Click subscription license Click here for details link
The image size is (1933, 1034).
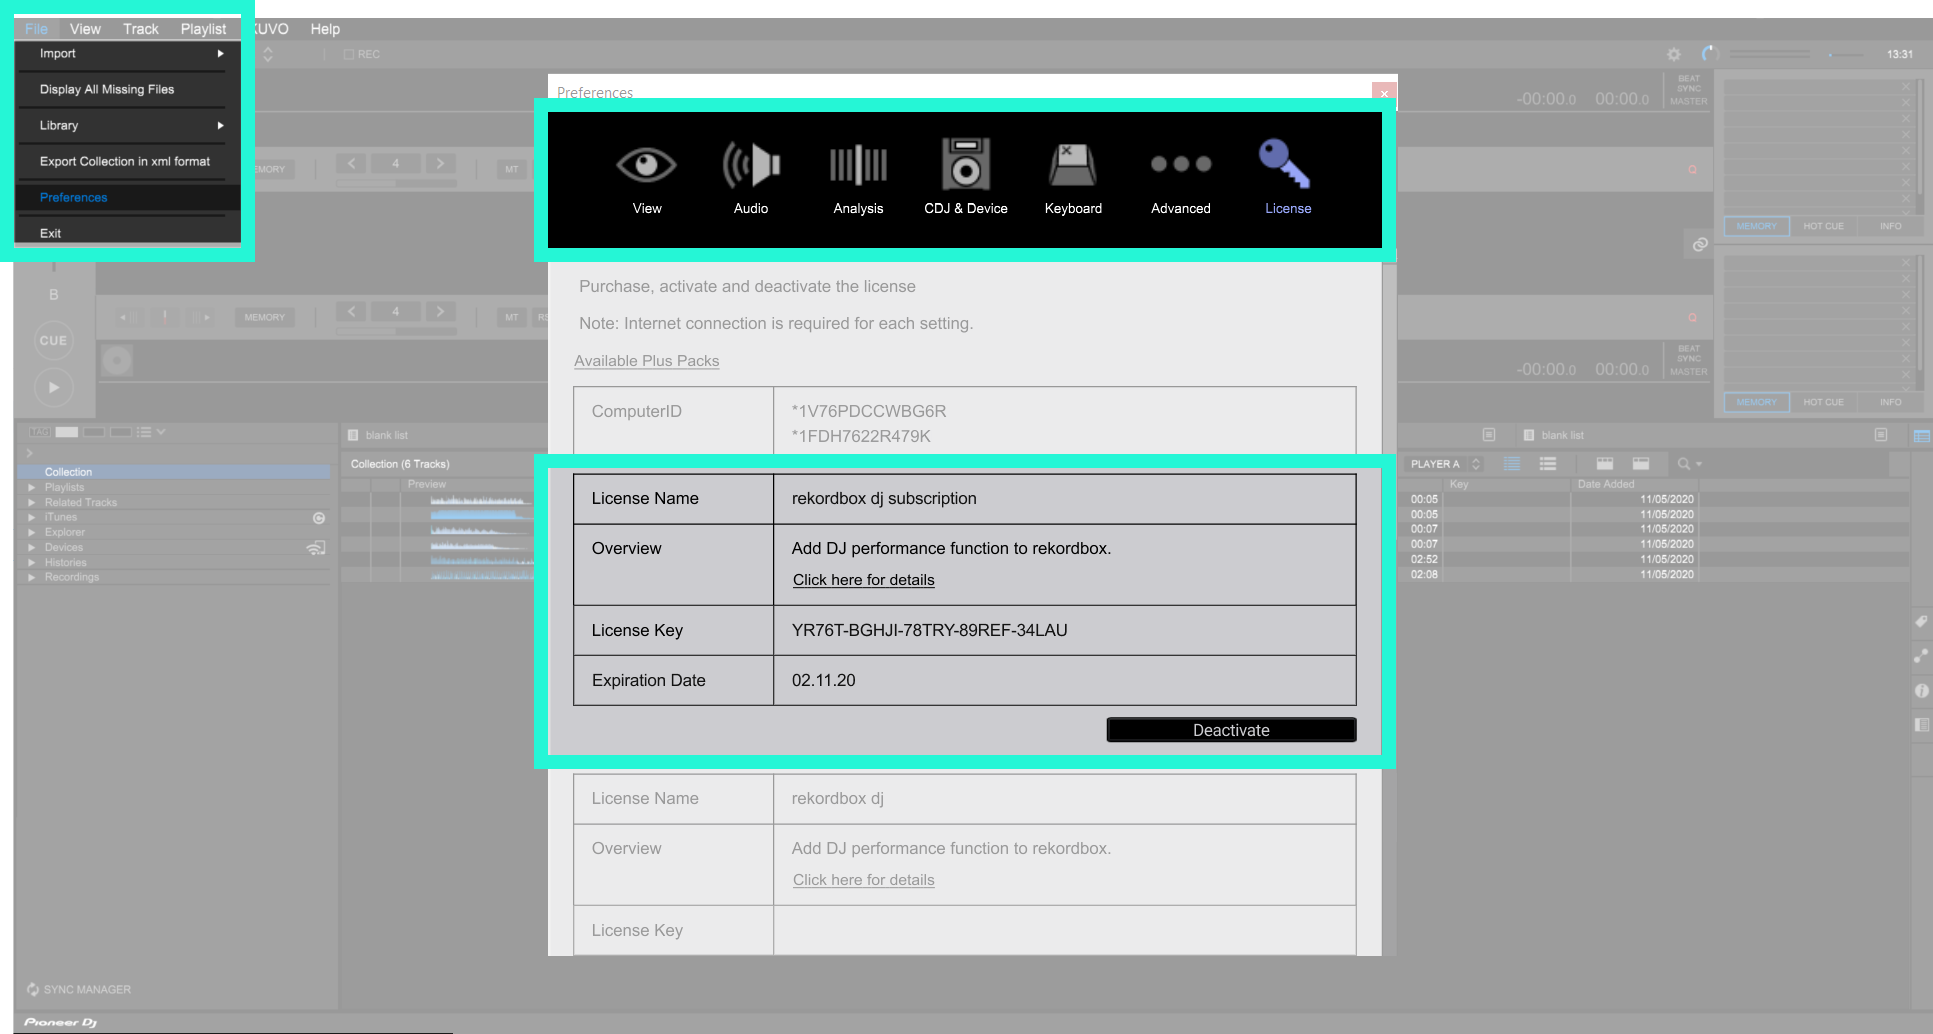click(863, 580)
